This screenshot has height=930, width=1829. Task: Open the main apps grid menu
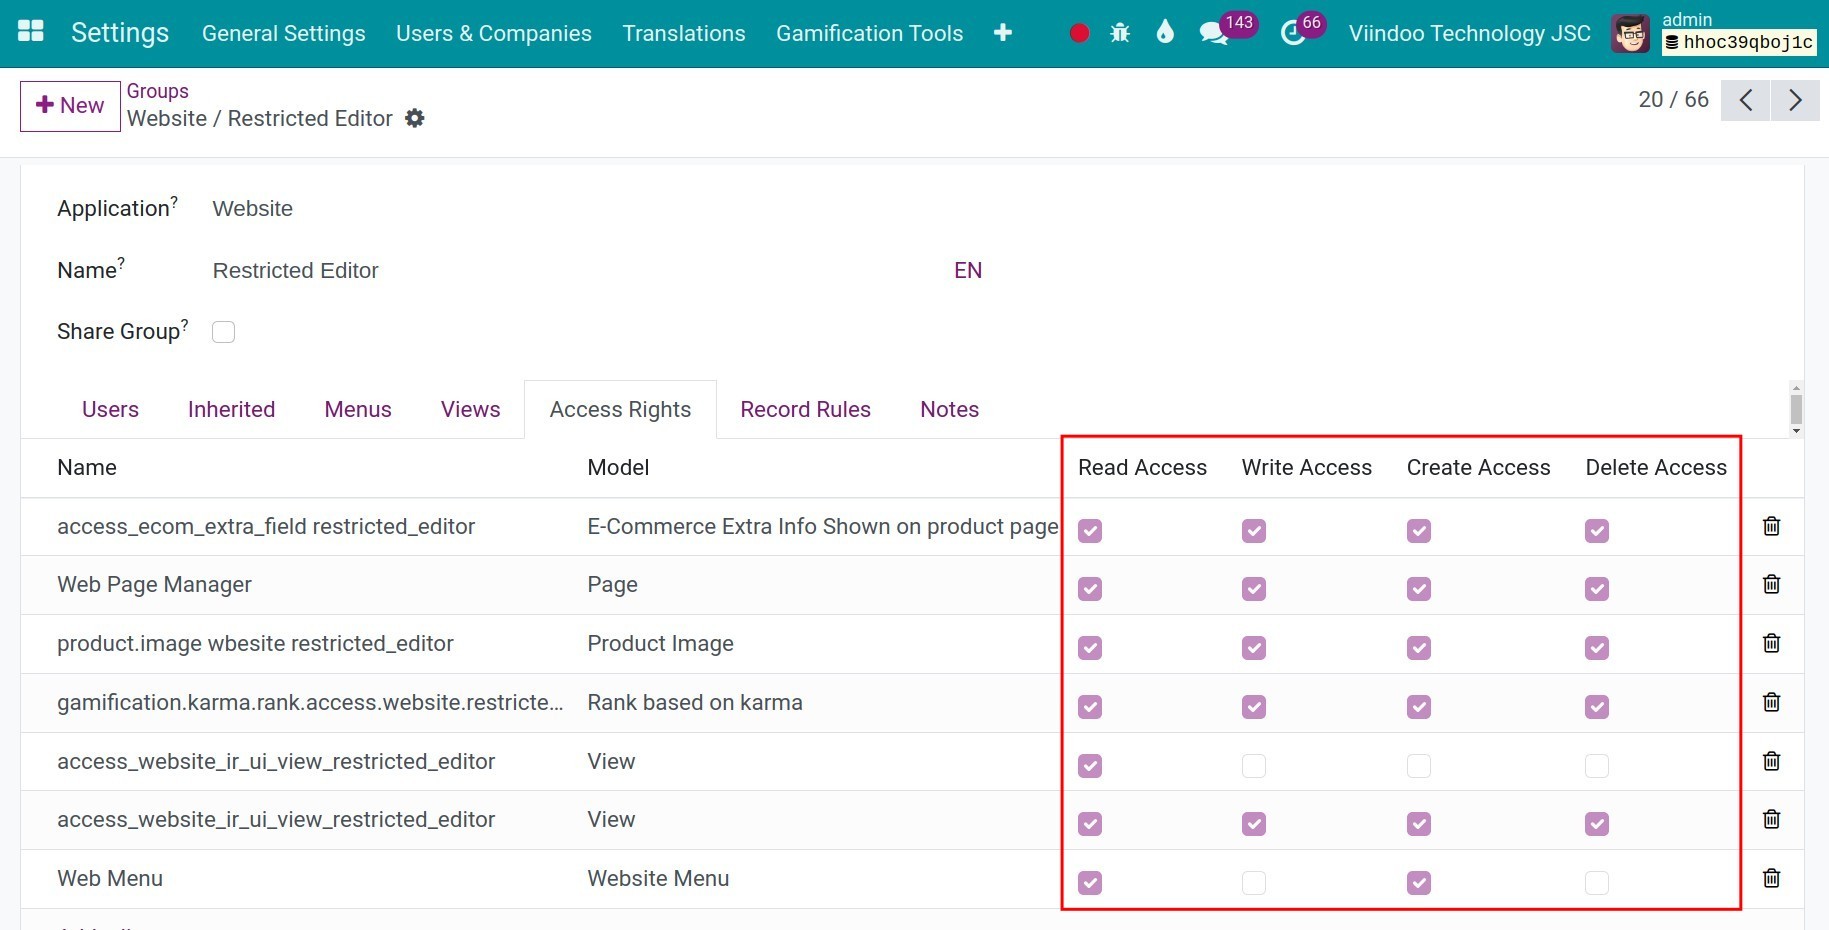click(x=31, y=32)
